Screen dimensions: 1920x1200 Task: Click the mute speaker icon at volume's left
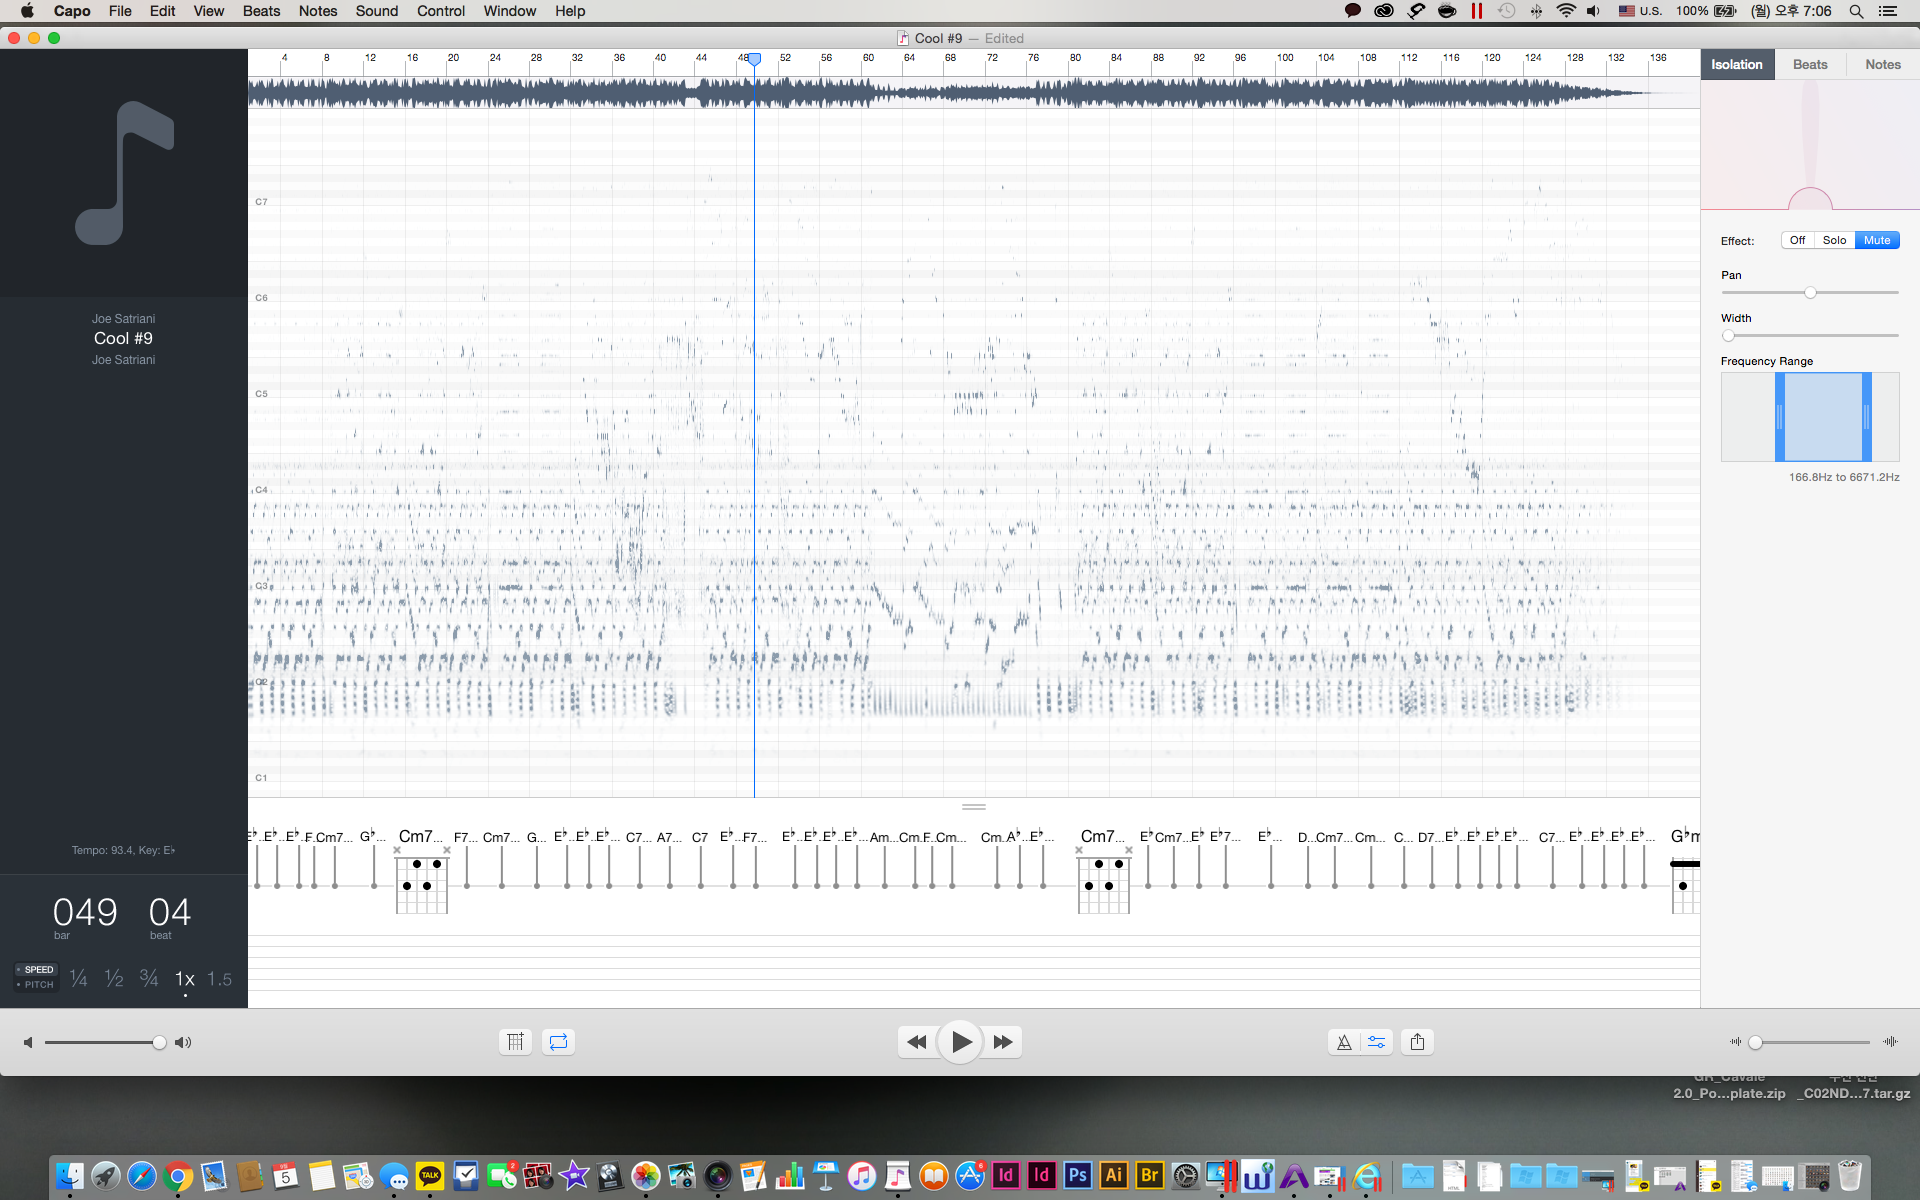point(28,1042)
